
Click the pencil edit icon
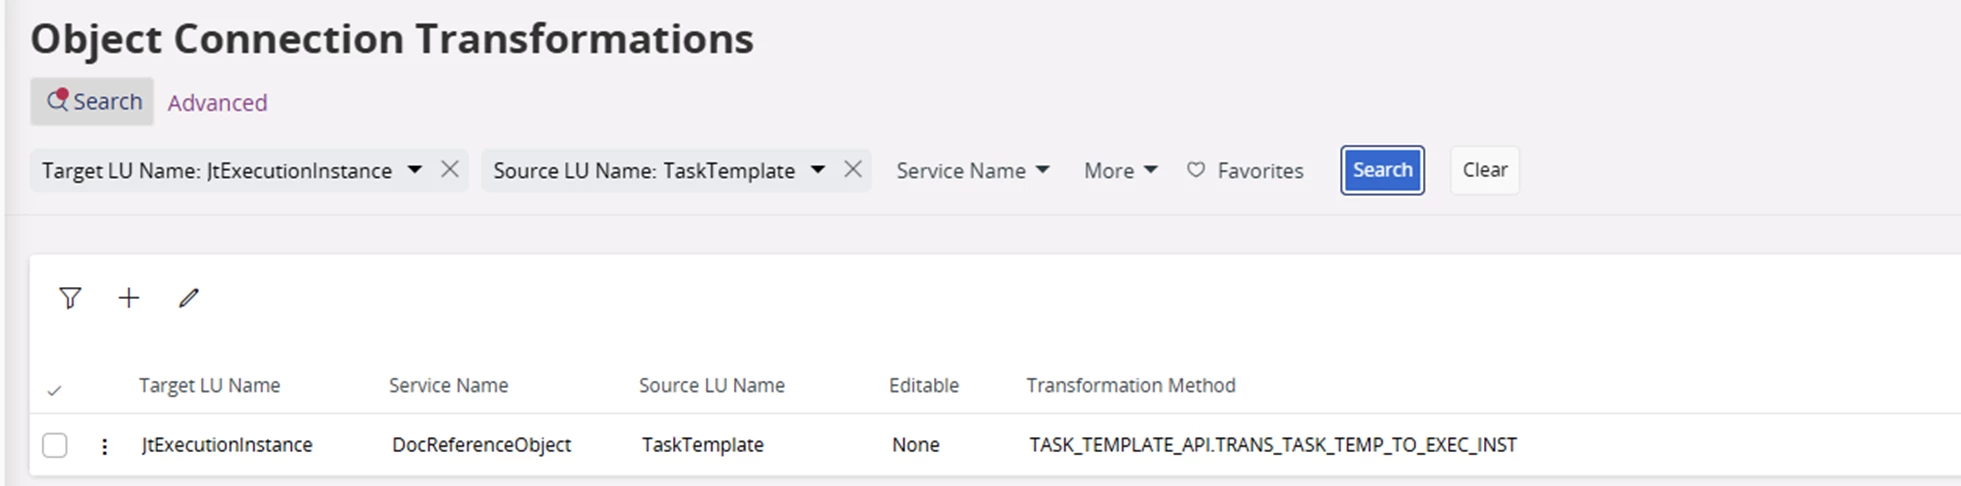pos(189,298)
